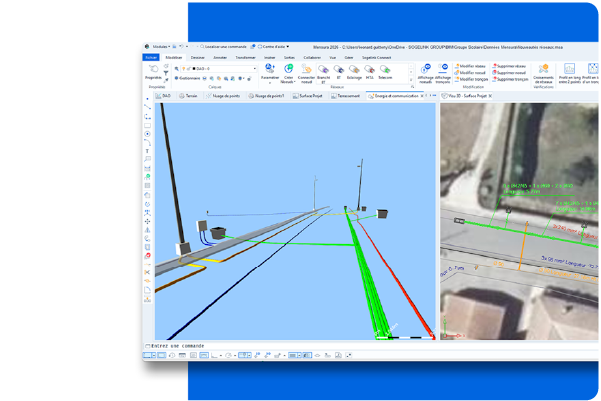Image resolution: width=601 pixels, height=401 pixels.
Task: Click the Branché BT network icon
Action: (324, 71)
